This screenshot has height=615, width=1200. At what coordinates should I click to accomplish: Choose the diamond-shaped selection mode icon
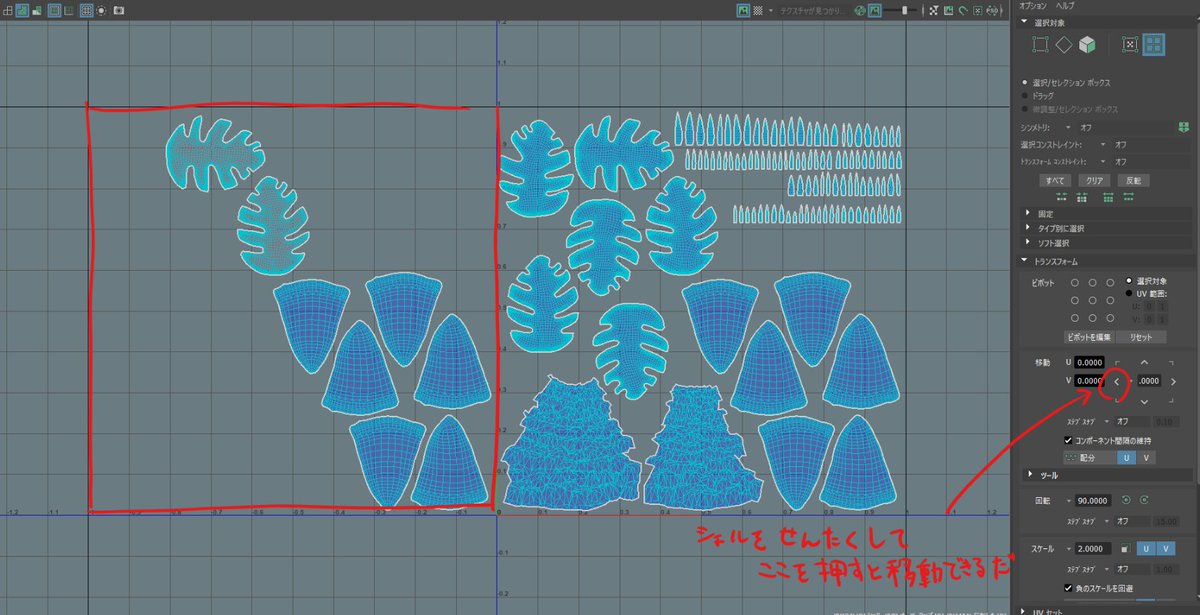(x=1063, y=44)
